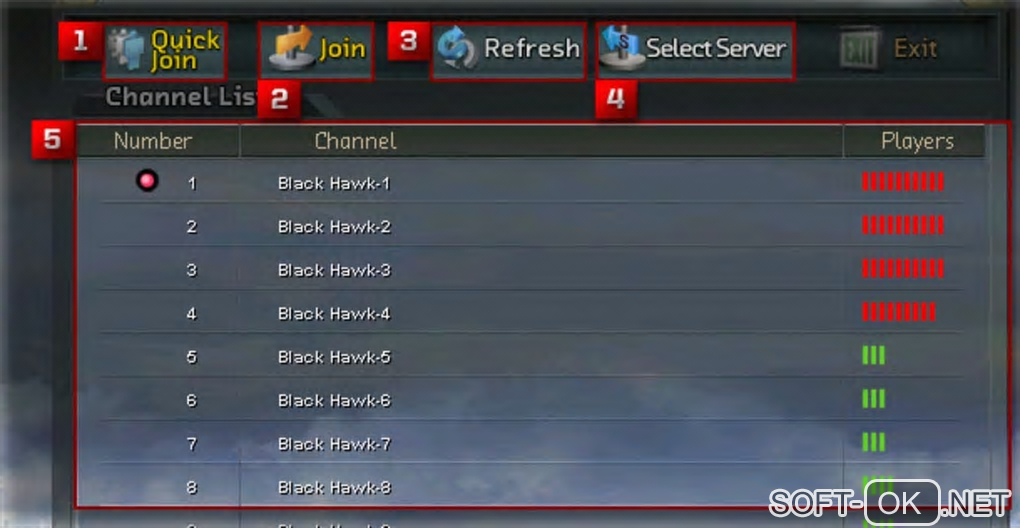This screenshot has height=528, width=1020.
Task: Select the Black Hawk-2 channel row
Action: pyautogui.click(x=530, y=226)
